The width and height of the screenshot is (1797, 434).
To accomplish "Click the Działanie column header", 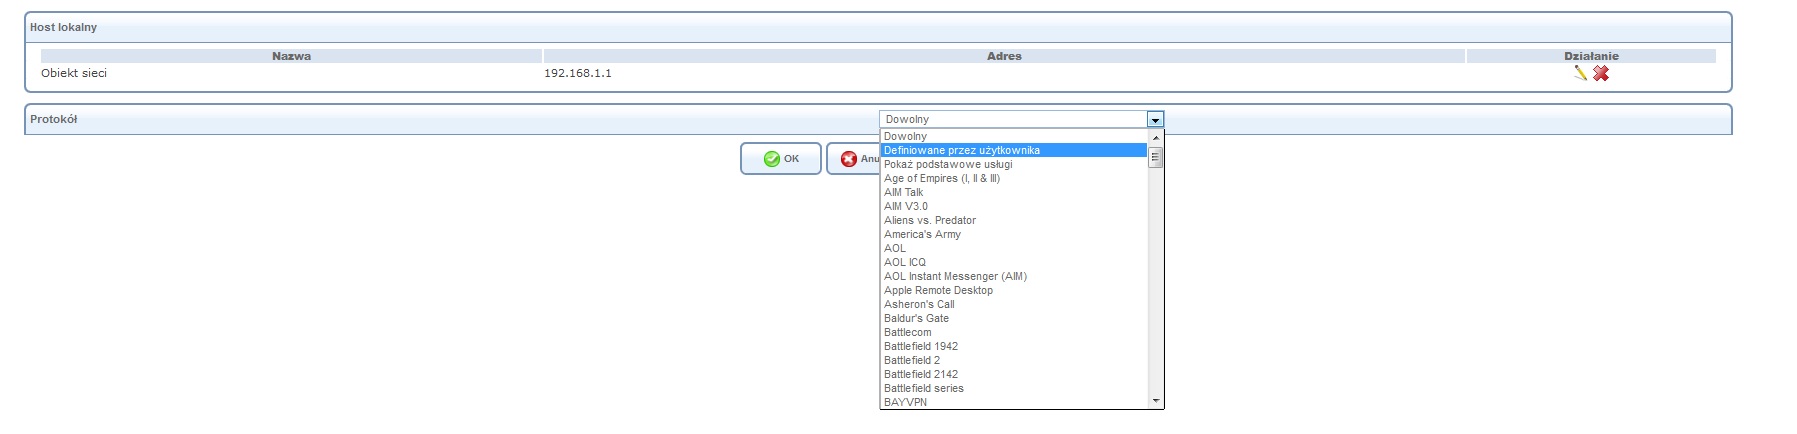I will click(1591, 56).
